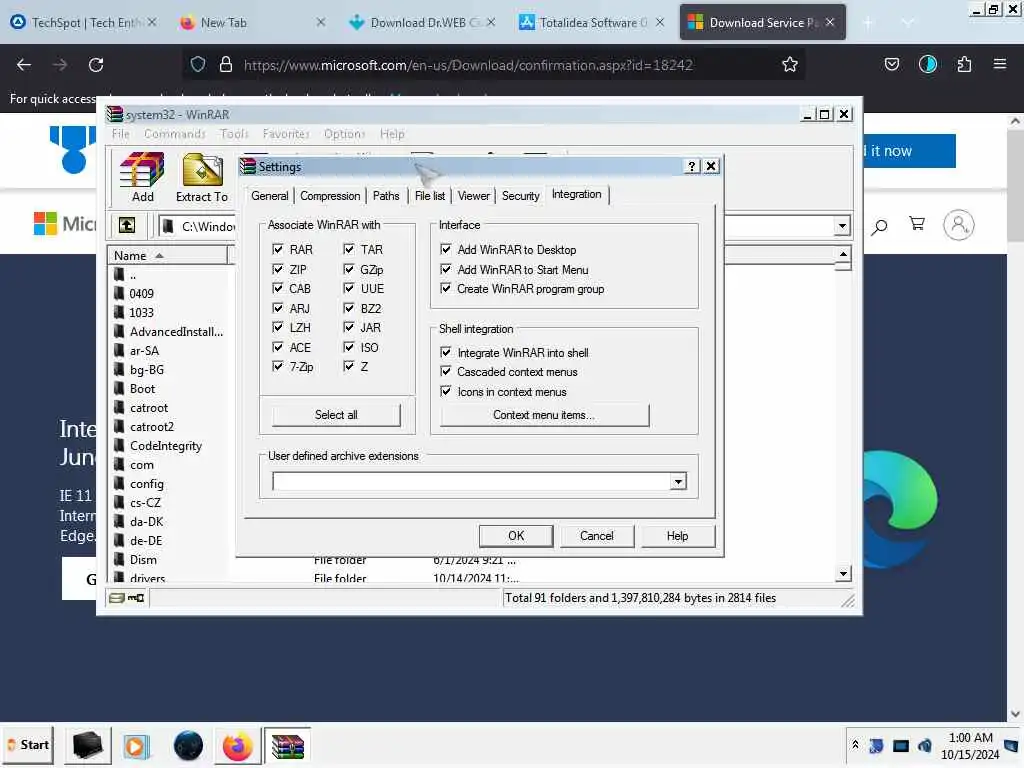Click the WinRAR taskbar icon
1024x768 pixels.
(288, 746)
